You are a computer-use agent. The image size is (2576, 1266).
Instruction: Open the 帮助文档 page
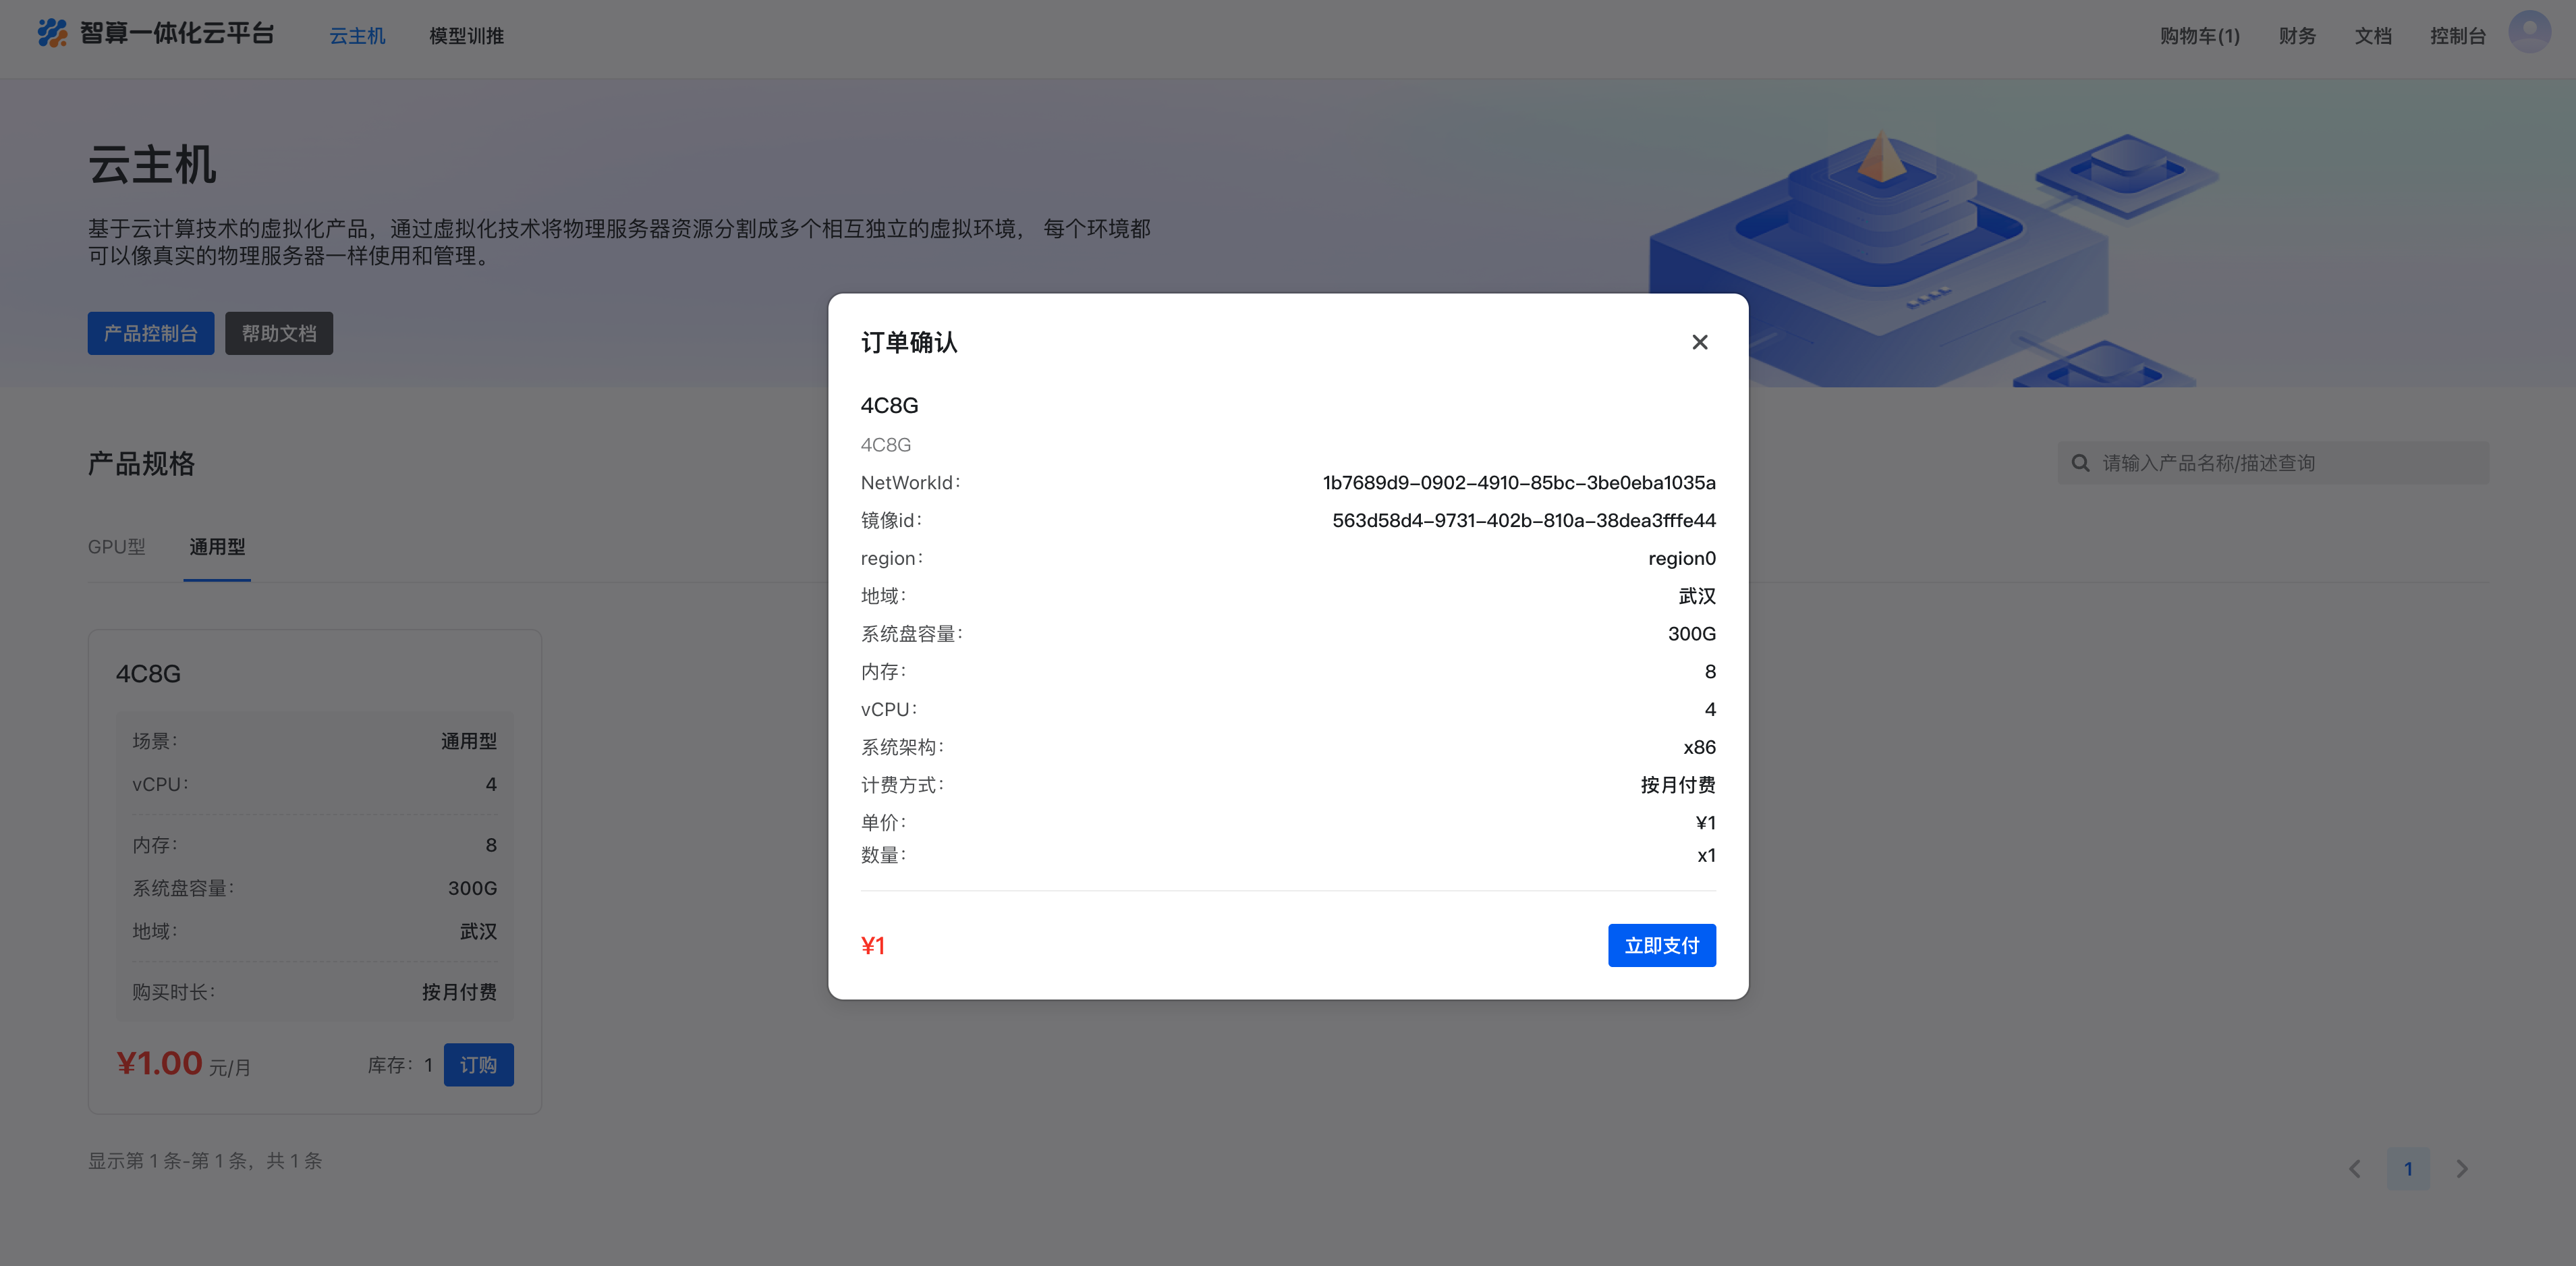click(279, 333)
